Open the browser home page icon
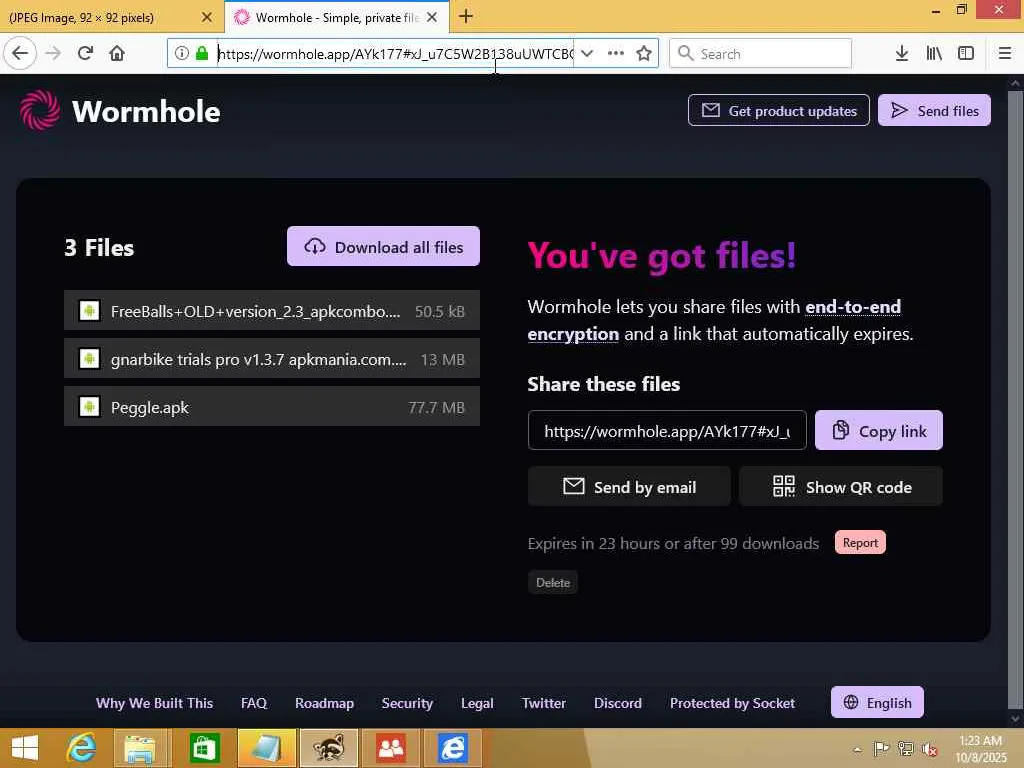 pos(117,54)
